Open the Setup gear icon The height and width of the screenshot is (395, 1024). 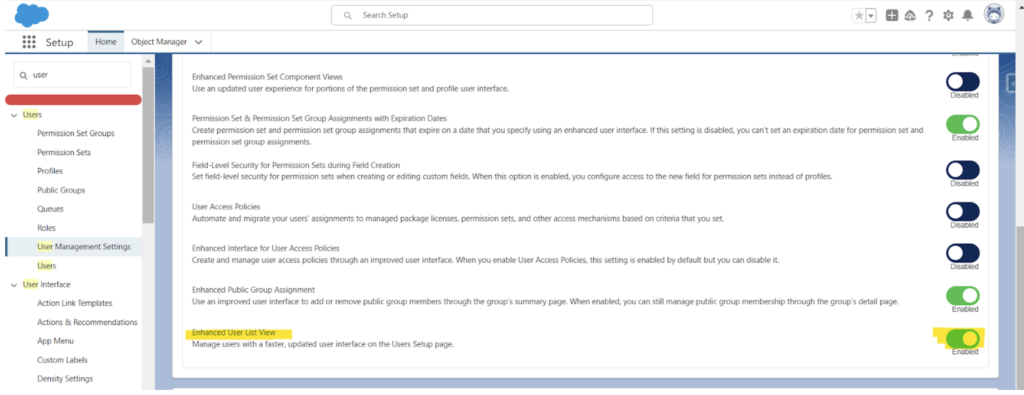pyautogui.click(x=948, y=16)
